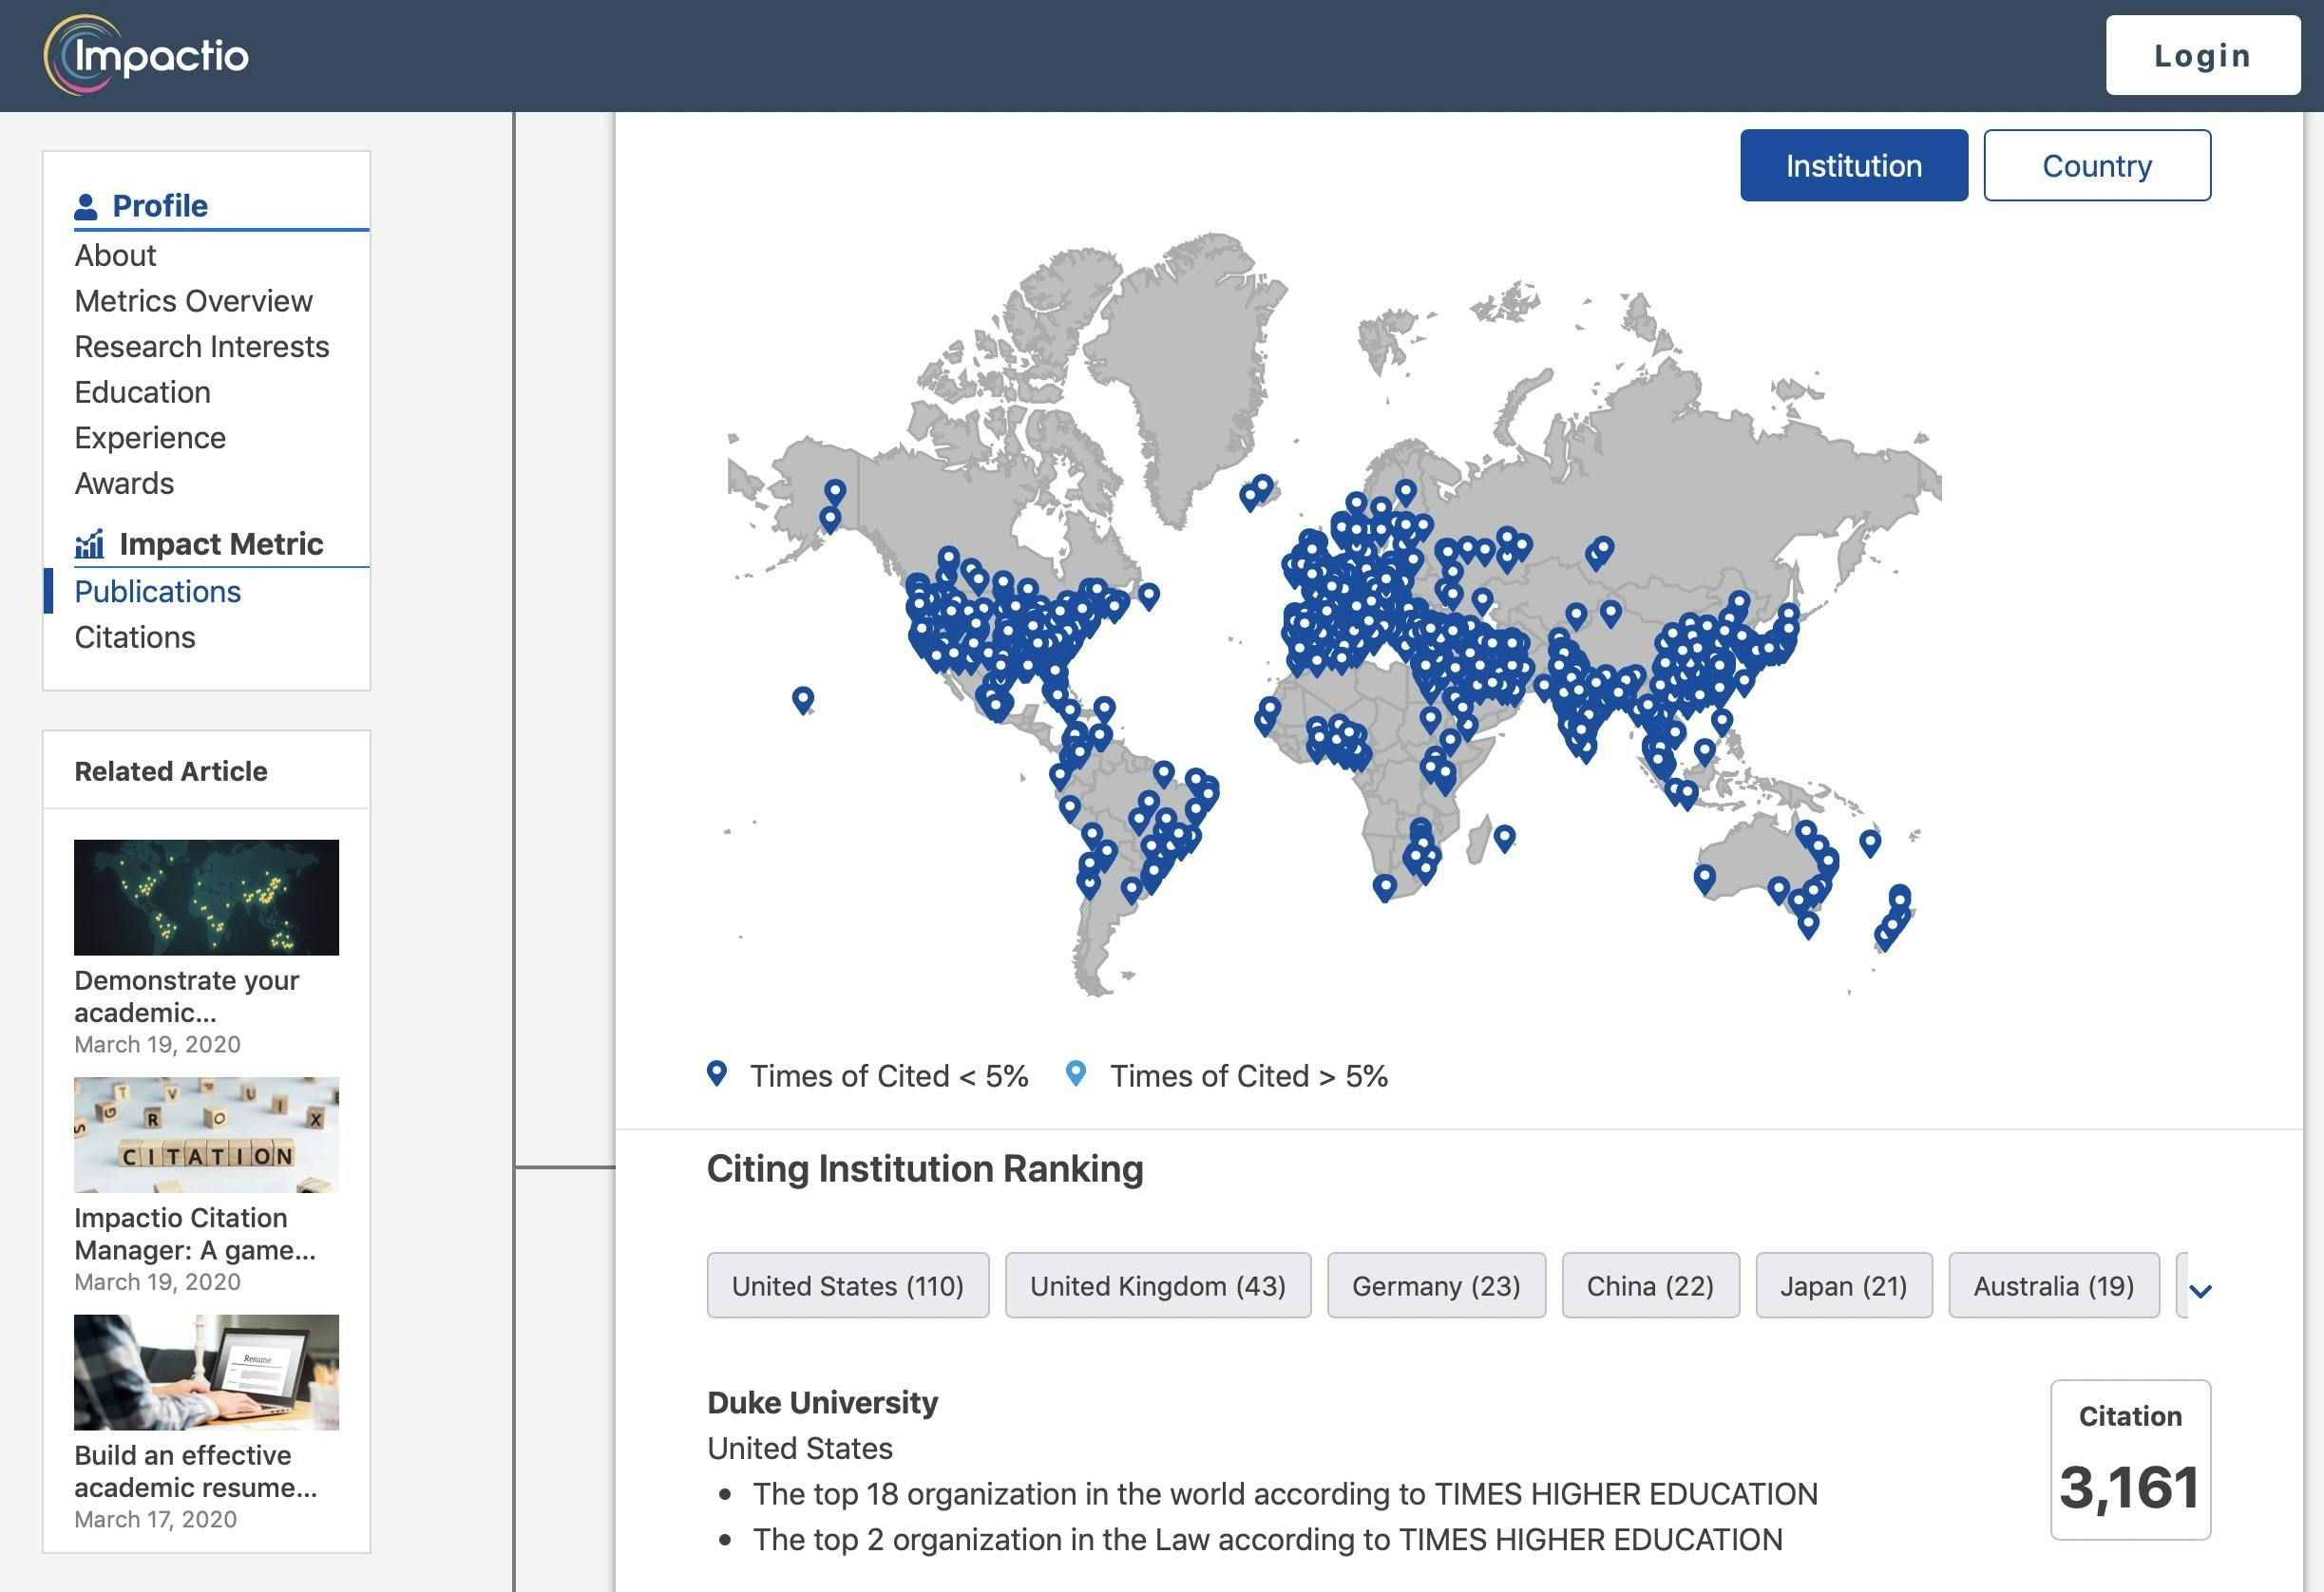
Task: Click the Profile person icon
Action: tap(86, 207)
